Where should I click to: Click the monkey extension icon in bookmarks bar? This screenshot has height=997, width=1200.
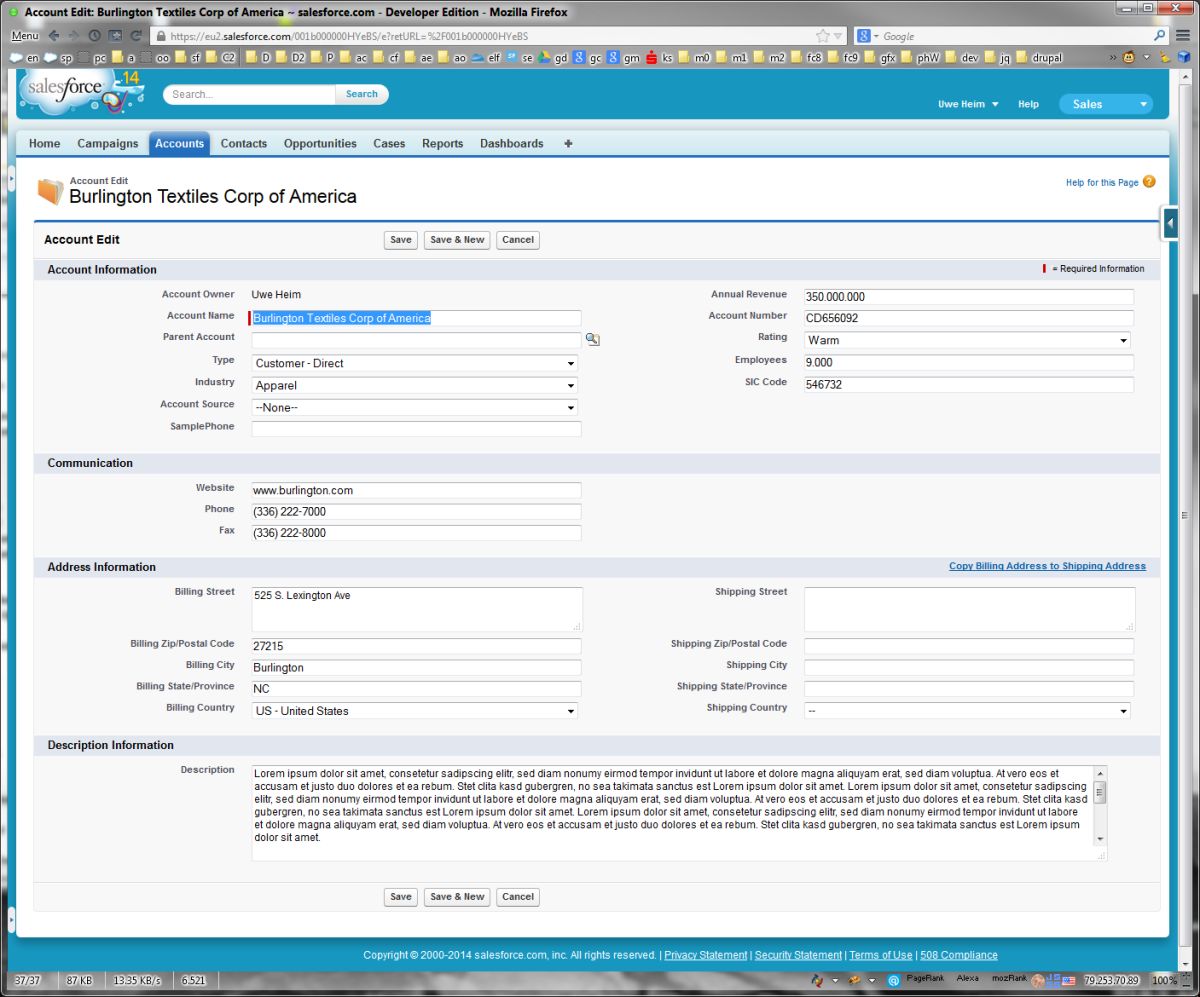(1129, 58)
